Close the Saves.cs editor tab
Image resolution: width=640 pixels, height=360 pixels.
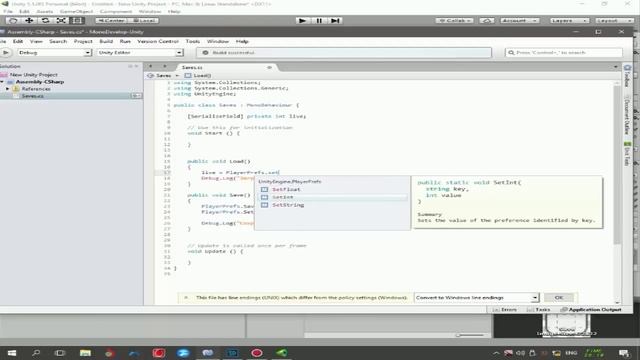pyautogui.click(x=269, y=67)
